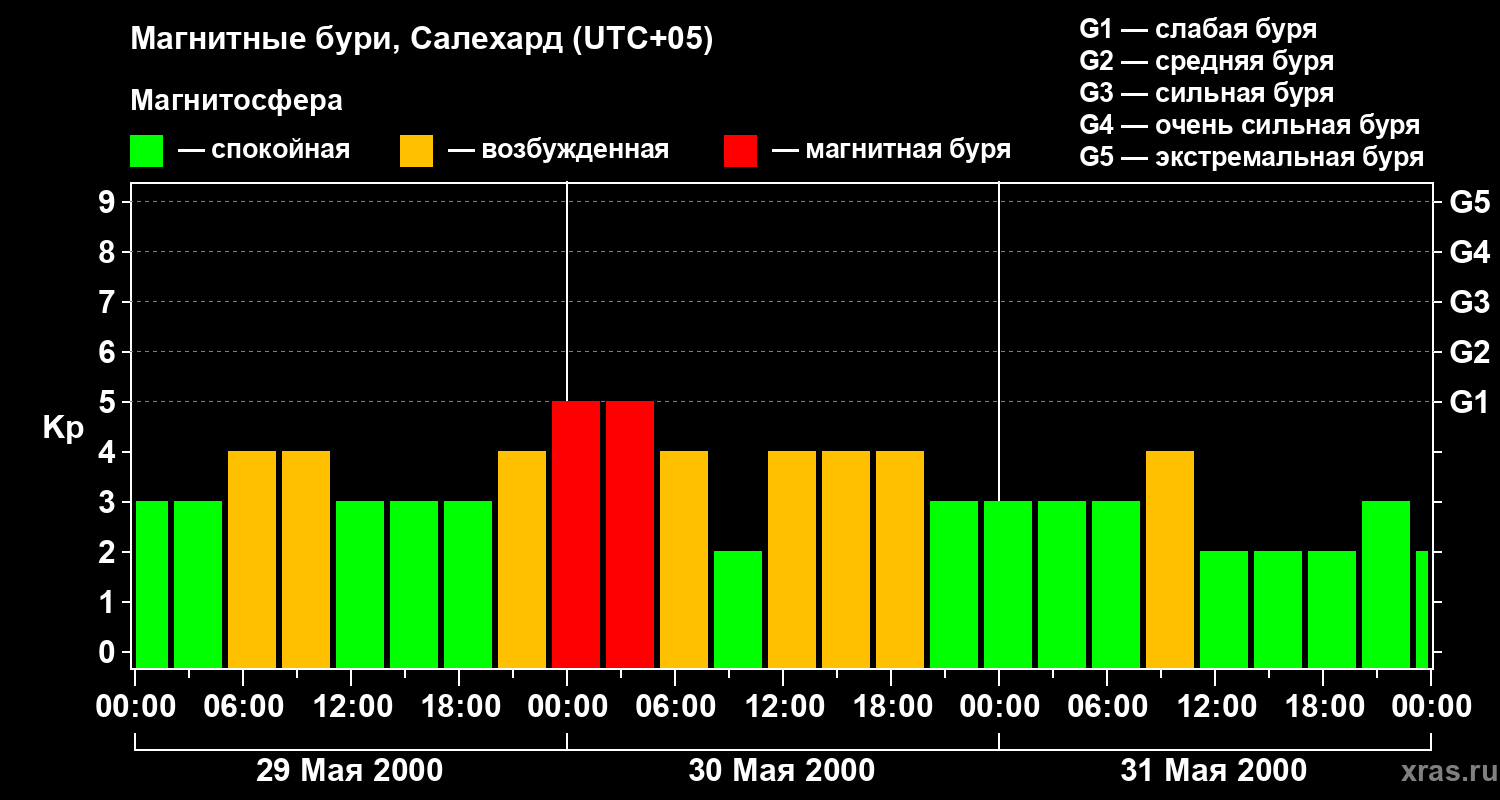
Task: Select the line "G3 — сильная буря"
Action: tap(1206, 93)
